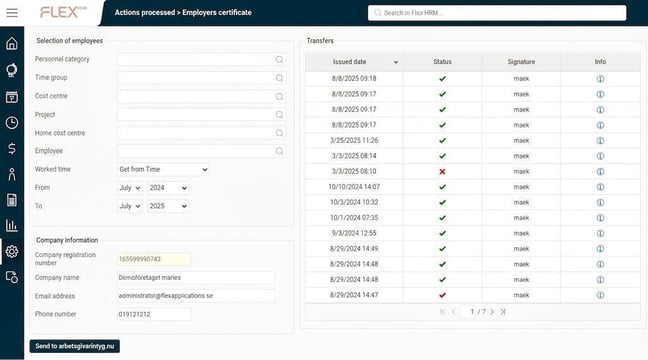Open info for 8/29/2024 14:47 transfer

point(600,295)
